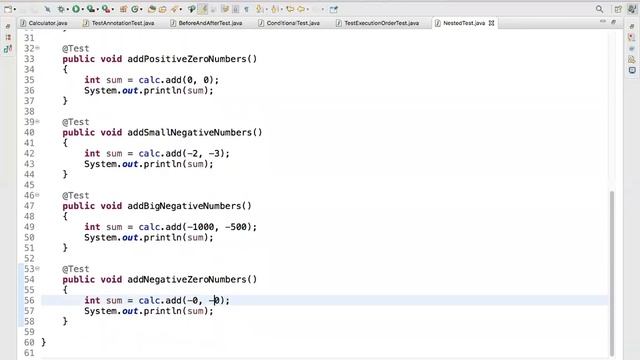The width and height of the screenshot is (640, 360).
Task: Click the Previous Annotation arrow icon
Action: [274, 9]
